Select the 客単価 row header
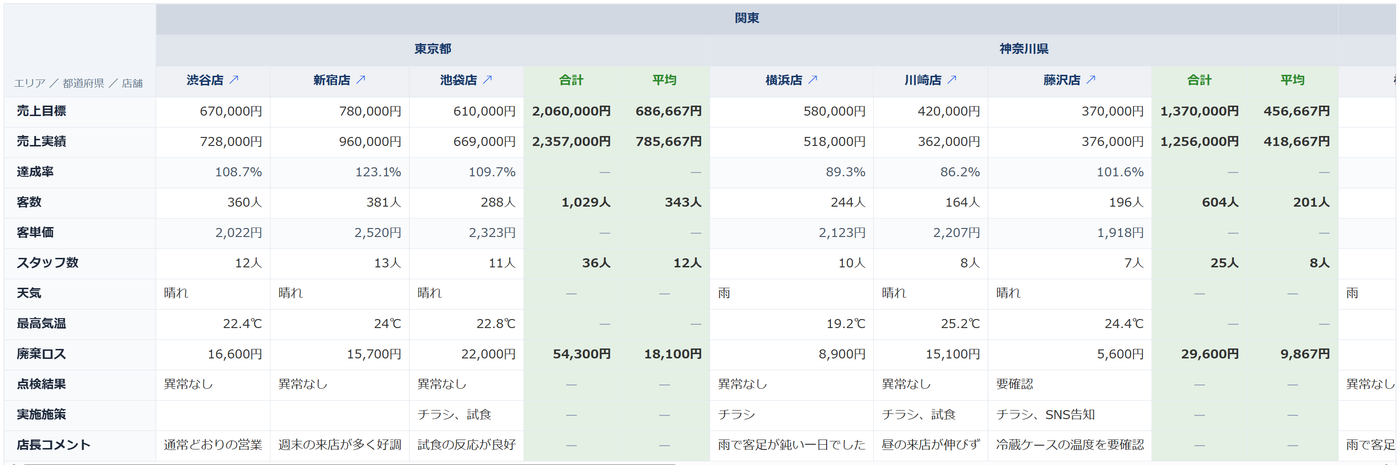This screenshot has height=465, width=1400. pos(80,233)
